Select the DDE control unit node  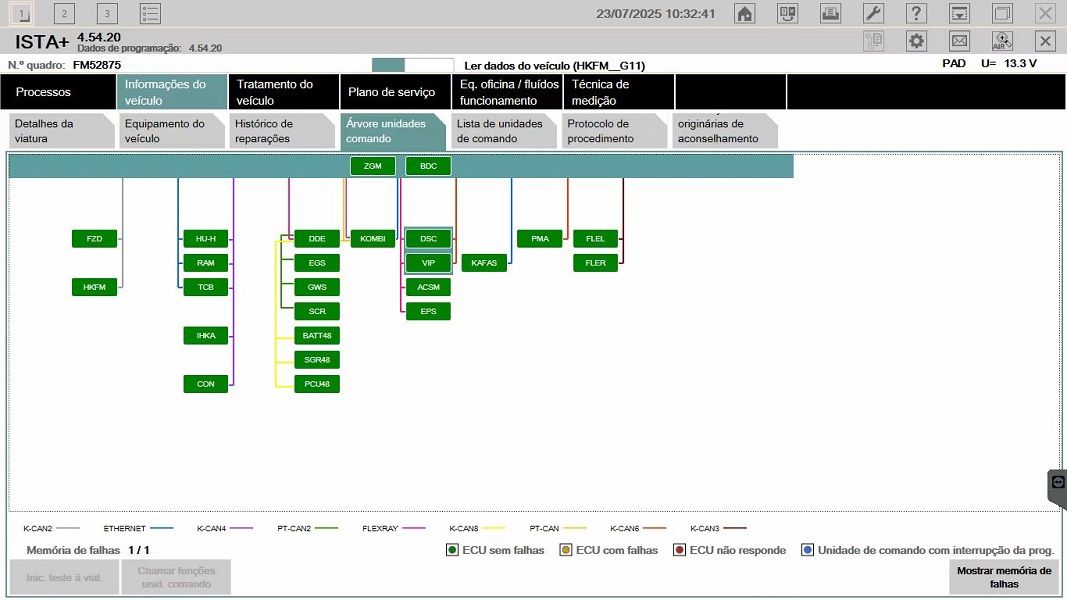(317, 239)
